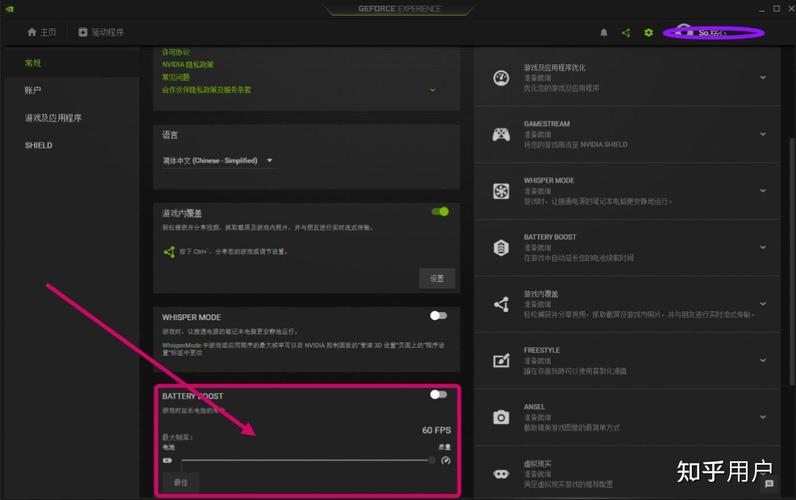This screenshot has height=500, width=796.
Task: Click the WHISPER MODE card title
Action: (x=191, y=317)
